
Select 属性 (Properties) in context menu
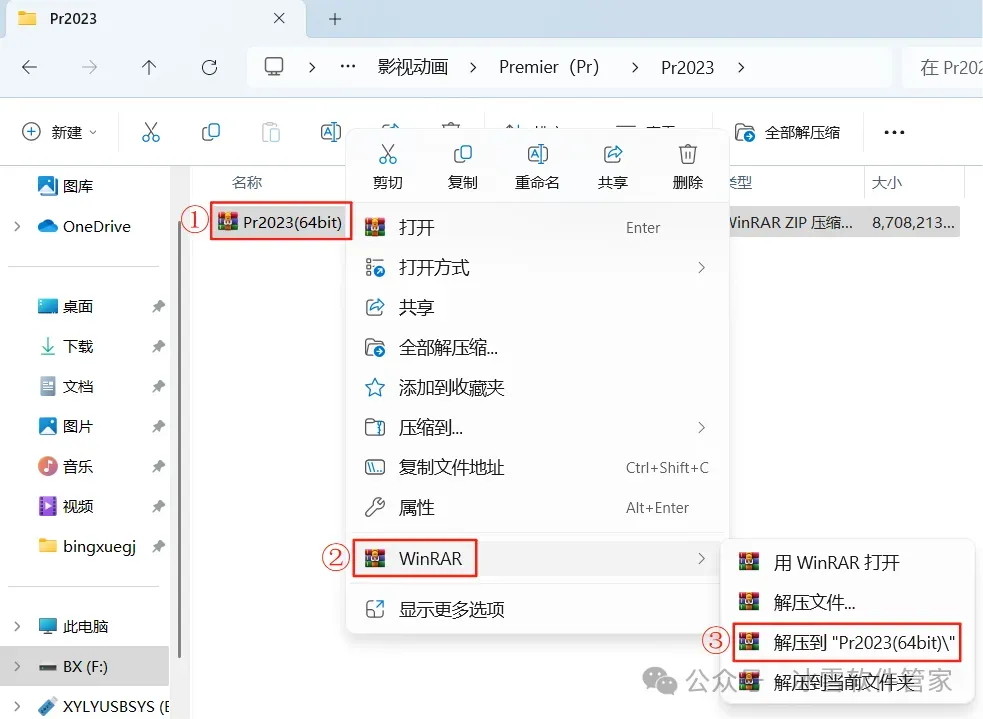coord(537,507)
